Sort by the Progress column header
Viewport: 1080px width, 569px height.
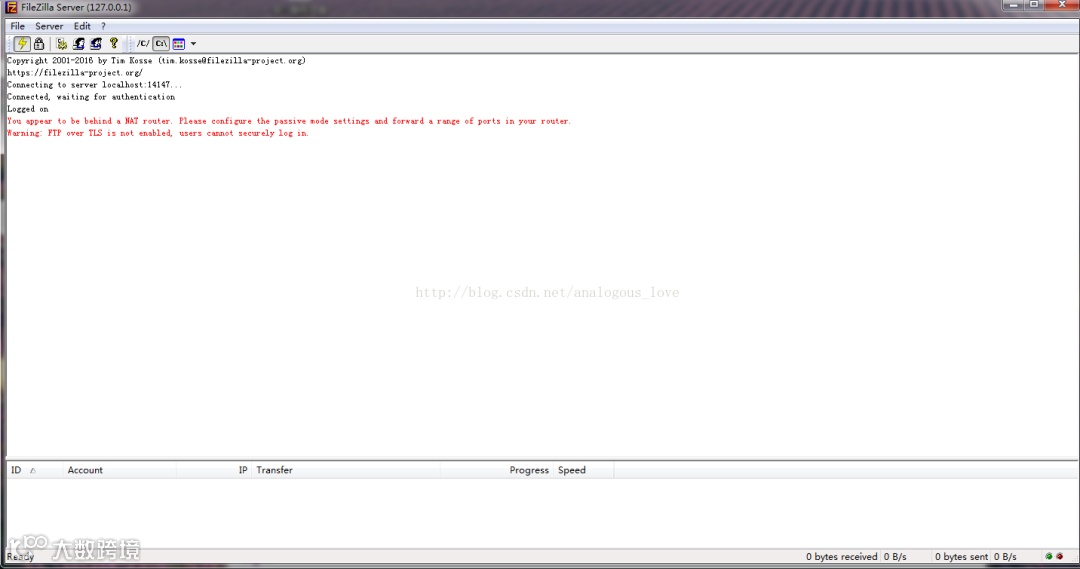pos(496,470)
